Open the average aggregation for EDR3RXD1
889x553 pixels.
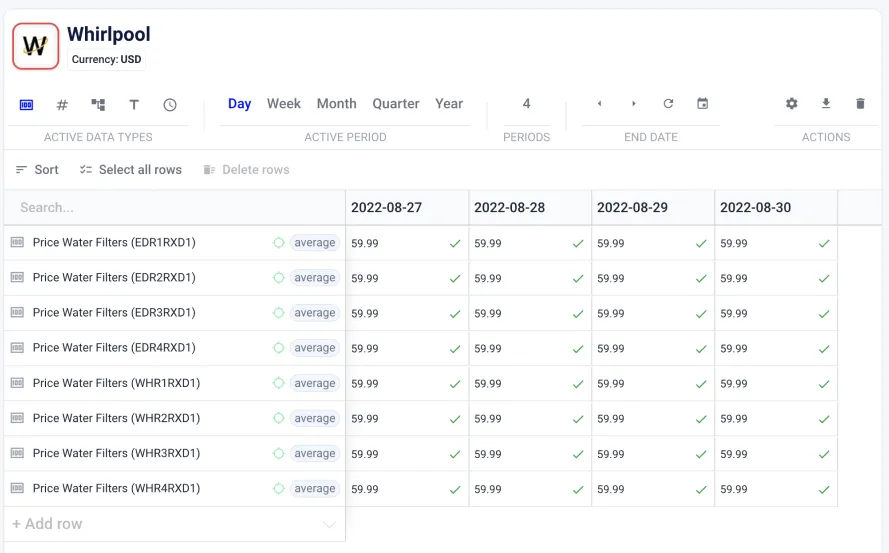(x=315, y=313)
